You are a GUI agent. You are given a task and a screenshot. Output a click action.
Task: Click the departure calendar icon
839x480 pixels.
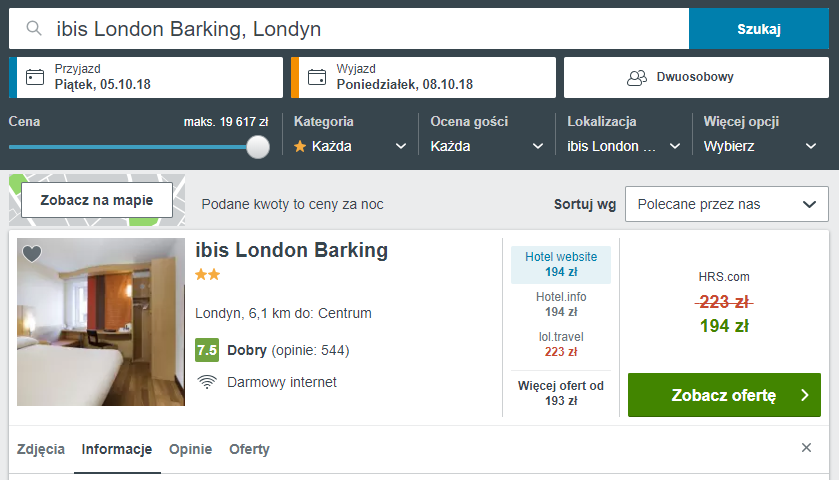(x=317, y=77)
